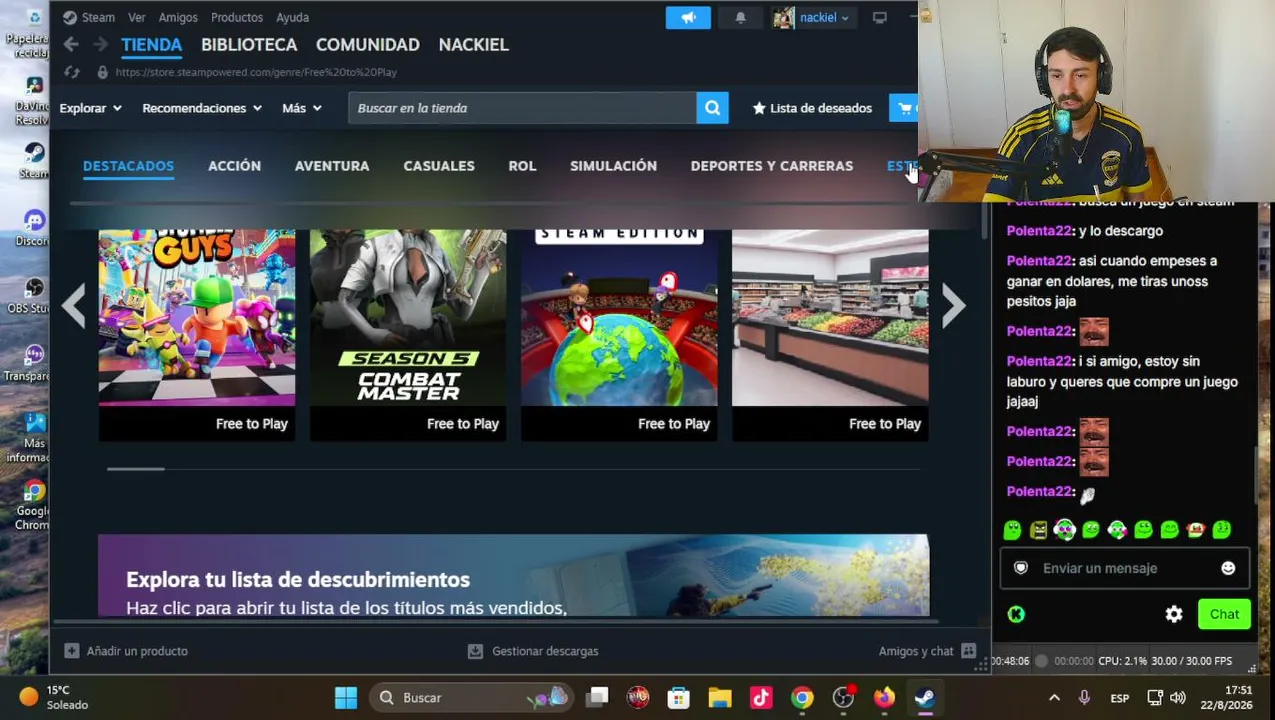Viewport: 1275px width, 720px height.
Task: Open Discord desktop shortcut
Action: coord(33,228)
